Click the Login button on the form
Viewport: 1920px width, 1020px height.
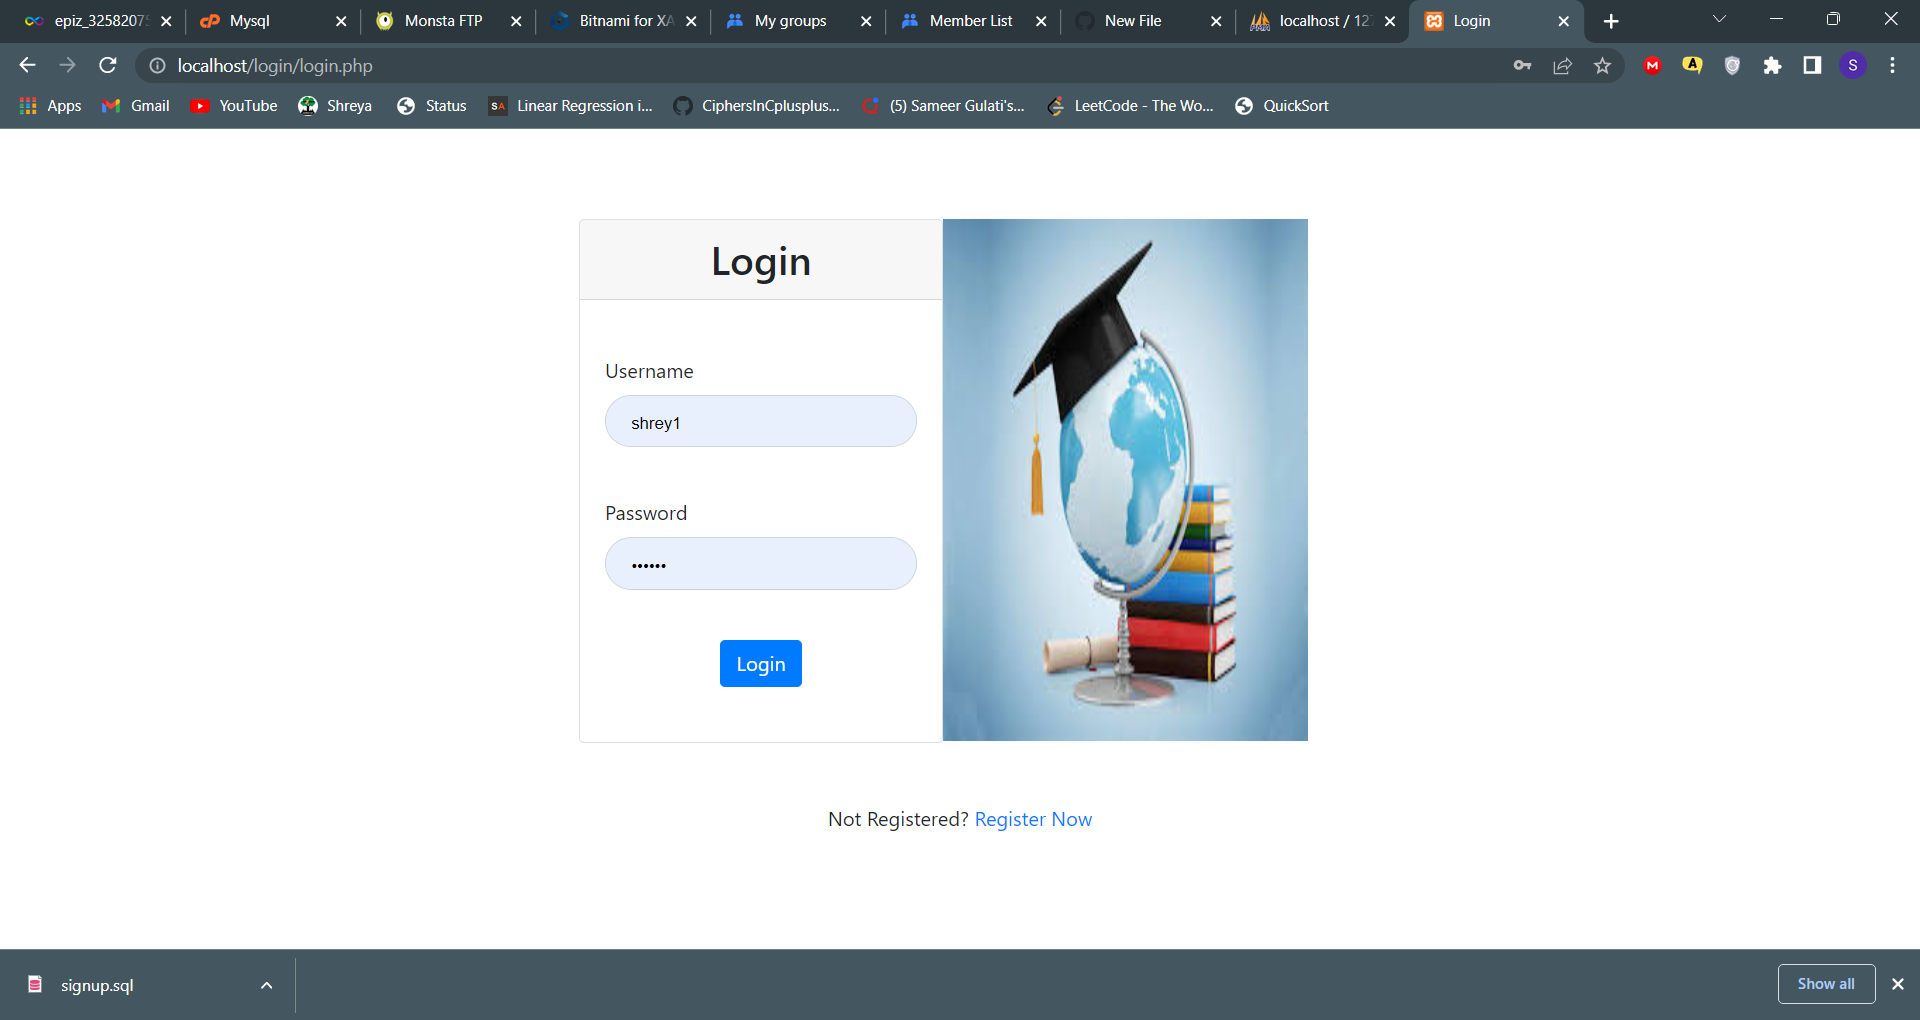coord(760,663)
